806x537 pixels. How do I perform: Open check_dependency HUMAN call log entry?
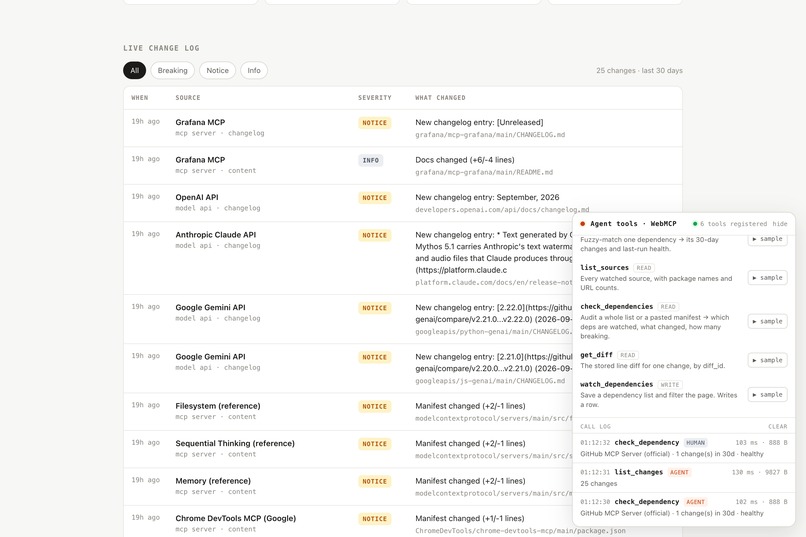click(x=684, y=448)
